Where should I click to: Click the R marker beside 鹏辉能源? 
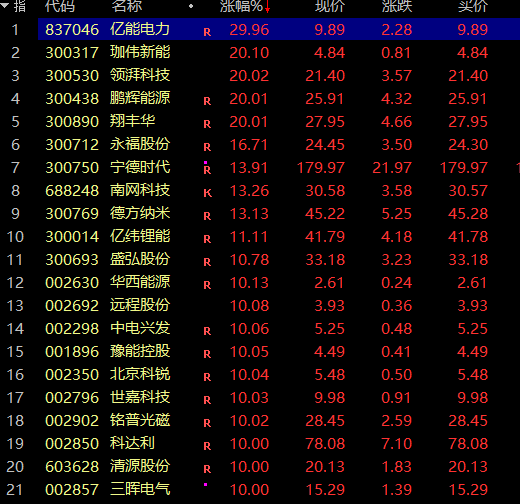207,101
